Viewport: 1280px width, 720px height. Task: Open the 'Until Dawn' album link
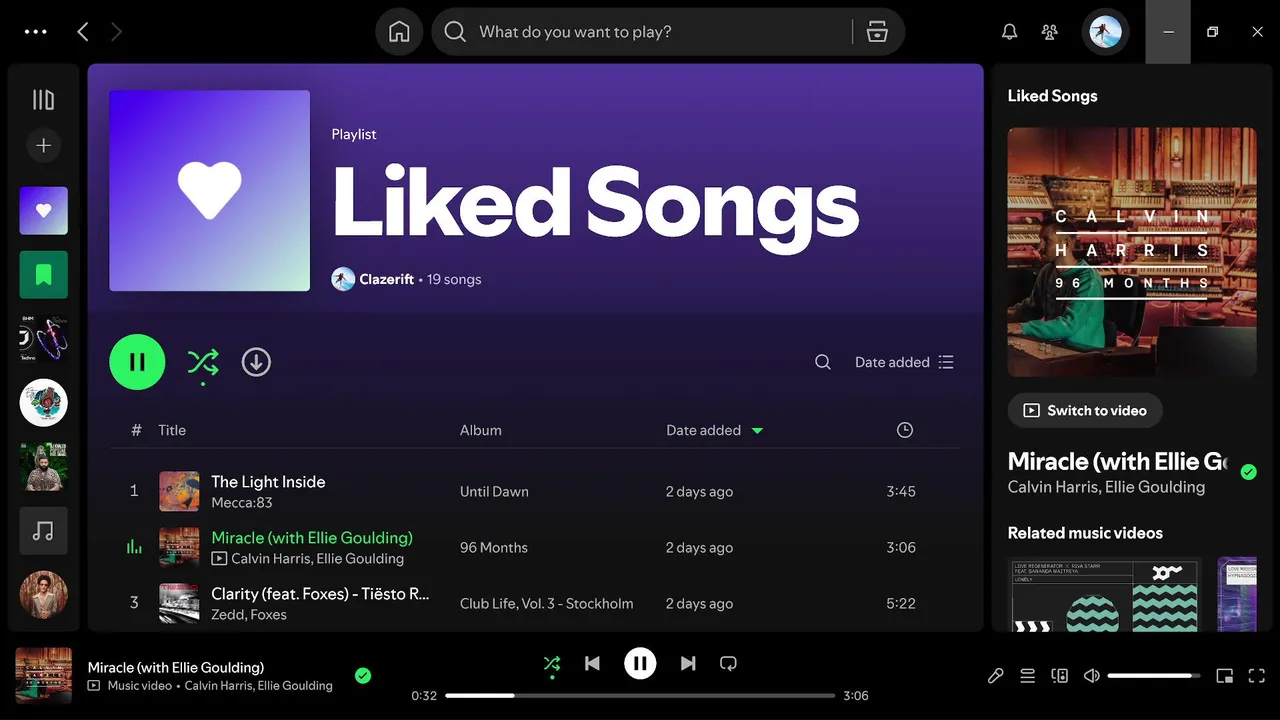[x=494, y=492]
